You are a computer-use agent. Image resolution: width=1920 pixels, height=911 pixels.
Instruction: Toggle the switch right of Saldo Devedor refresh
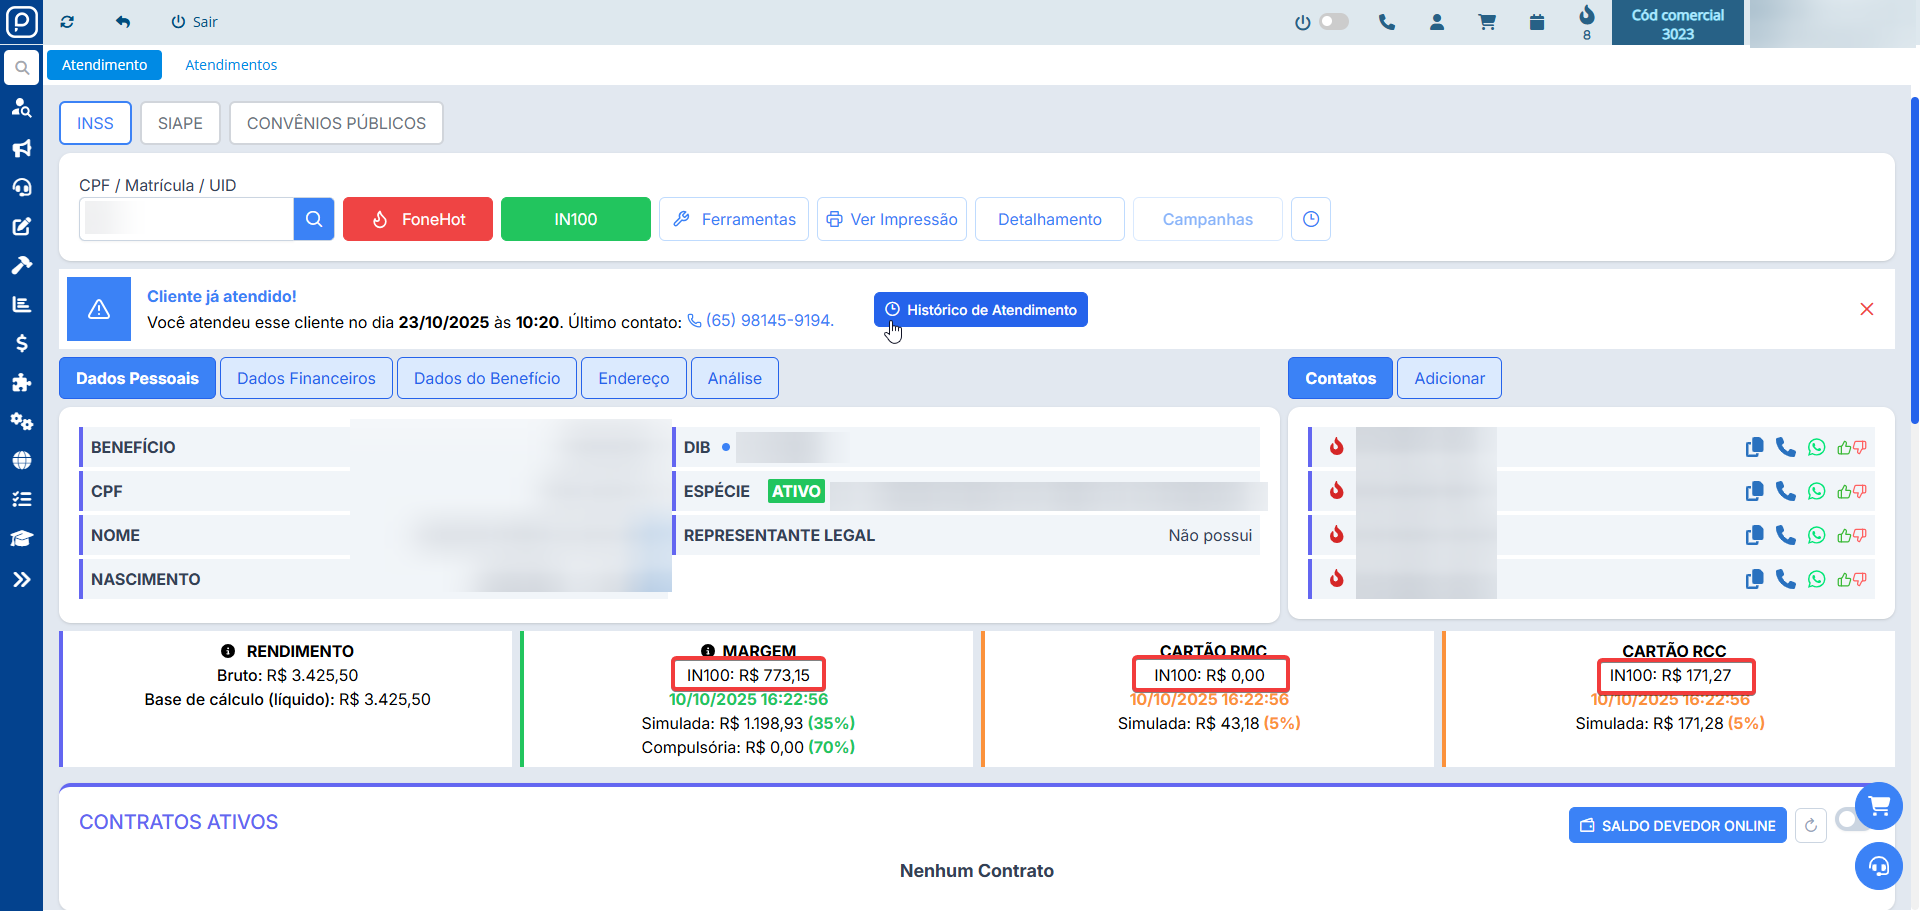(x=1847, y=820)
